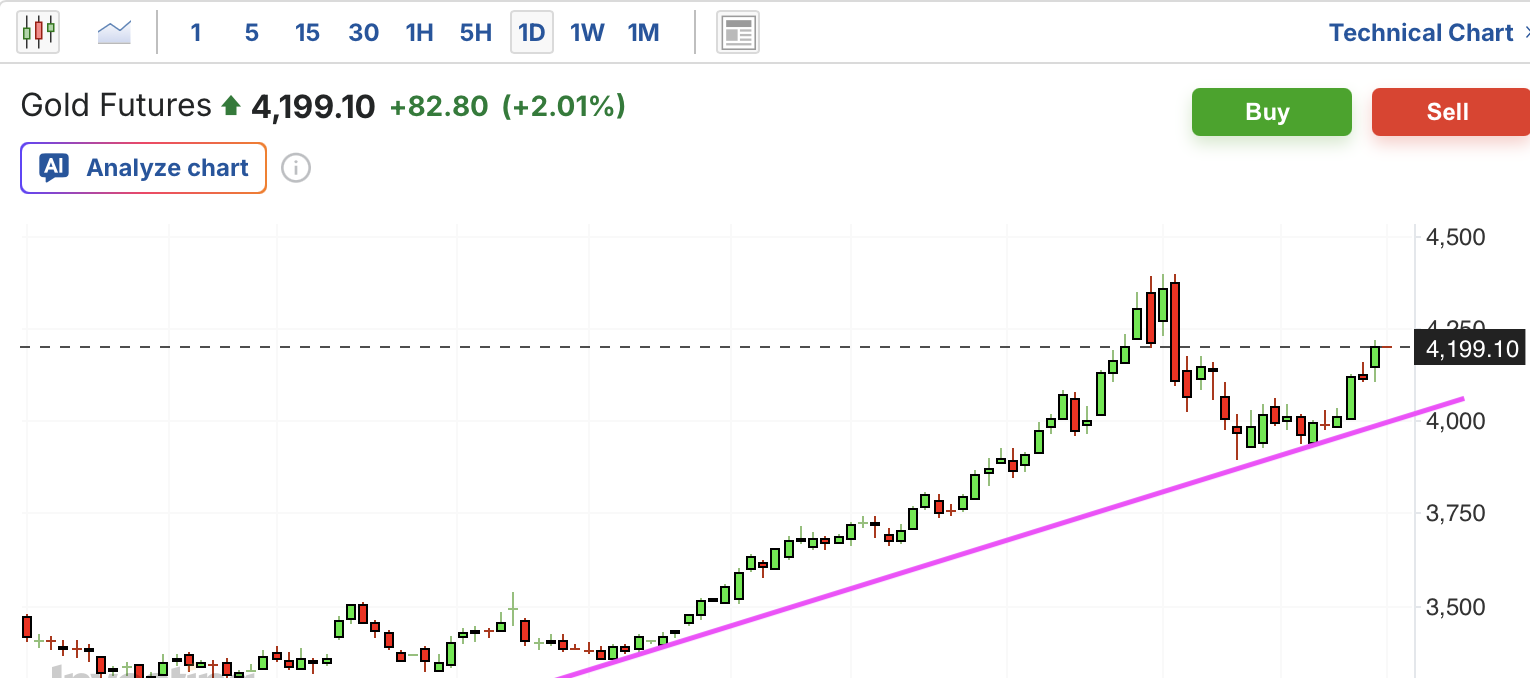Select the 5 minute interval
This screenshot has width=1530, height=678.
coord(251,33)
